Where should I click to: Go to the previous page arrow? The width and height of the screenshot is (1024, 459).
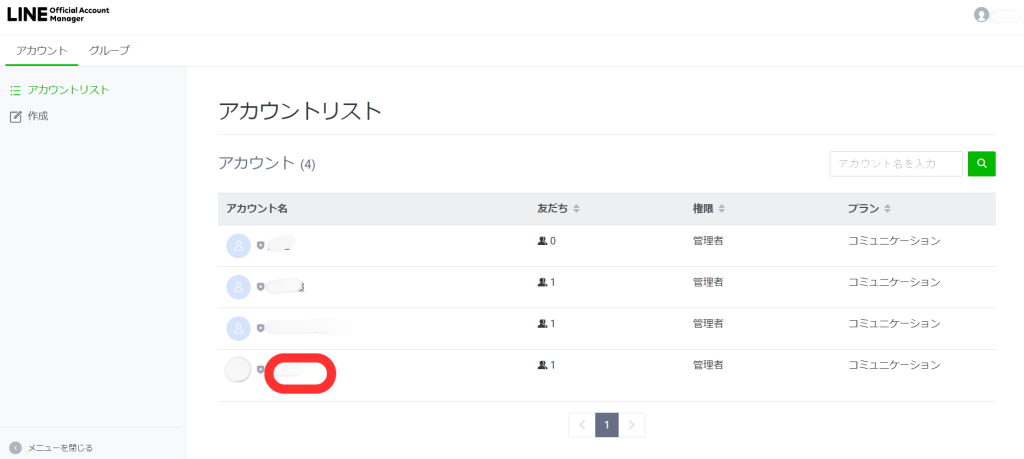click(582, 425)
